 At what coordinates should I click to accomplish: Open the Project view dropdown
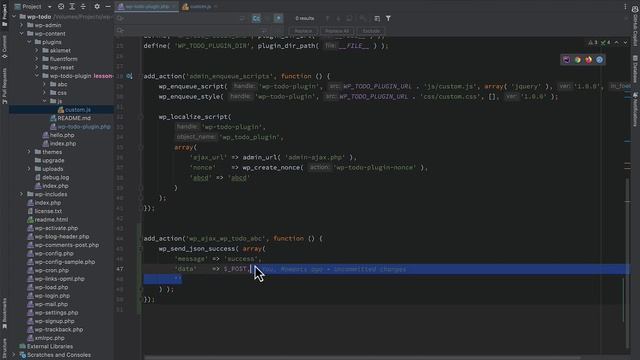[49, 7]
